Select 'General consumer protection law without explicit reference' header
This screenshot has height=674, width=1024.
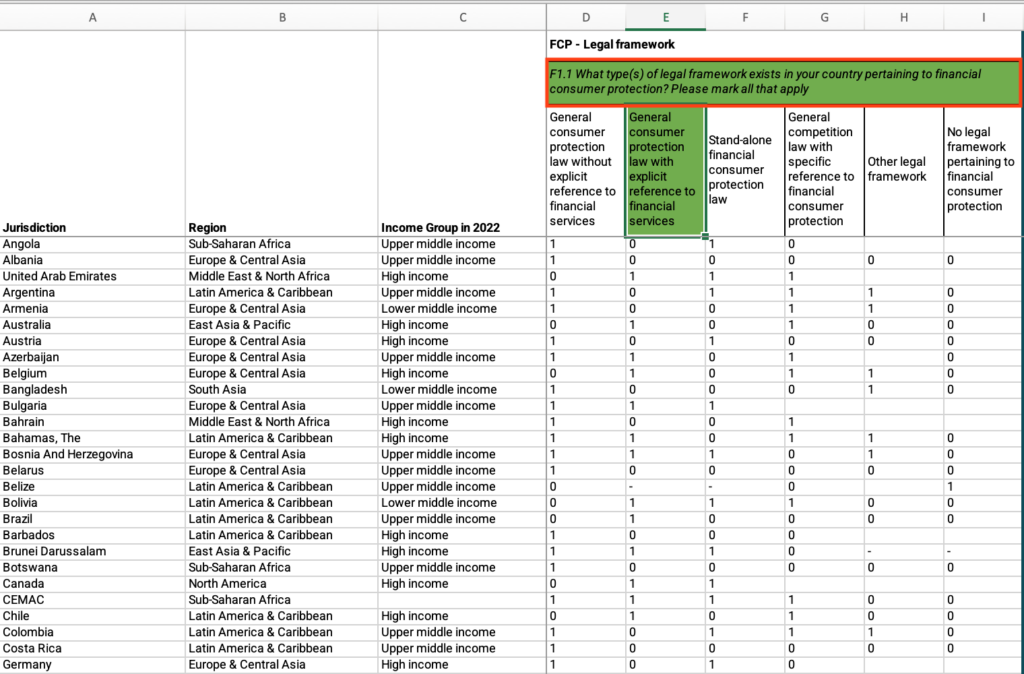click(x=586, y=171)
